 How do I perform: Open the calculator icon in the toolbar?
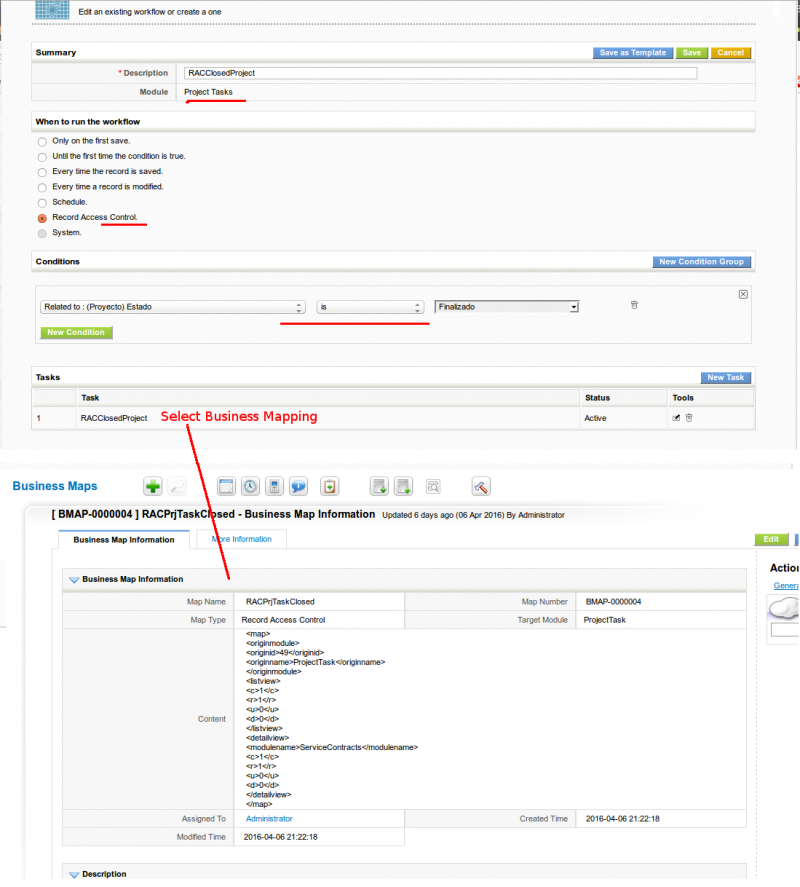point(274,486)
